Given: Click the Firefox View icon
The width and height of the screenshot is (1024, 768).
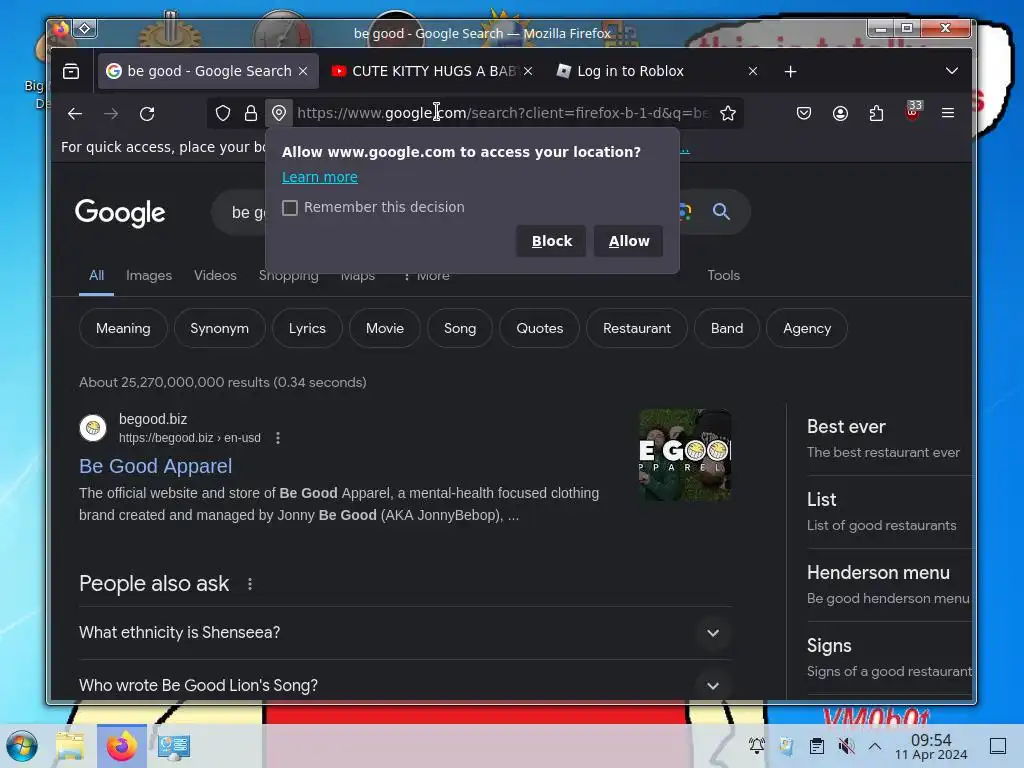Looking at the screenshot, I should click(x=71, y=71).
